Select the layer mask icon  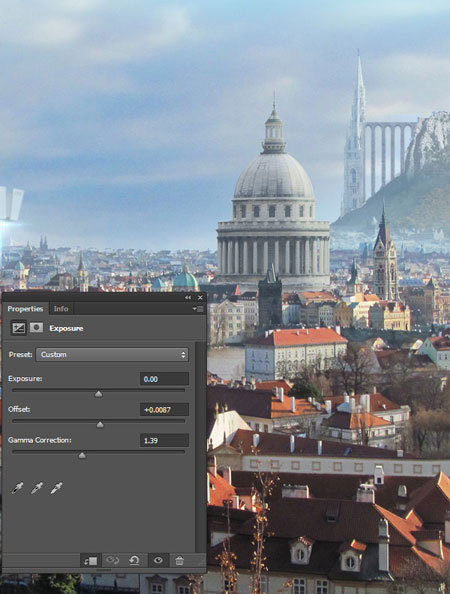tap(36, 327)
